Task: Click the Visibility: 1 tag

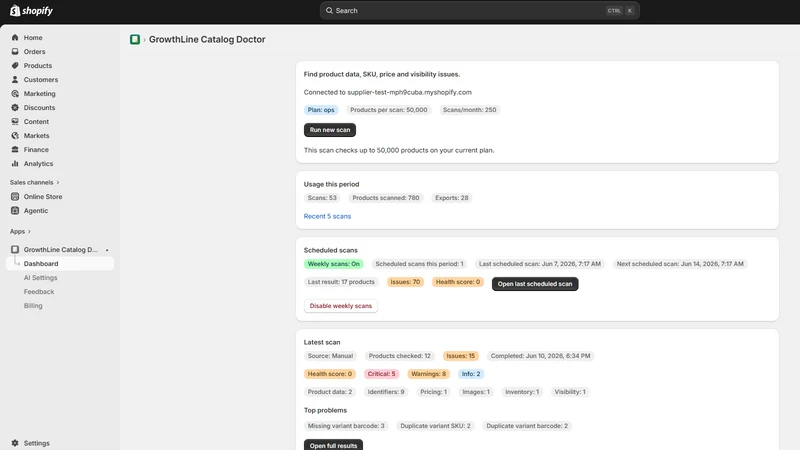Action: (x=570, y=392)
